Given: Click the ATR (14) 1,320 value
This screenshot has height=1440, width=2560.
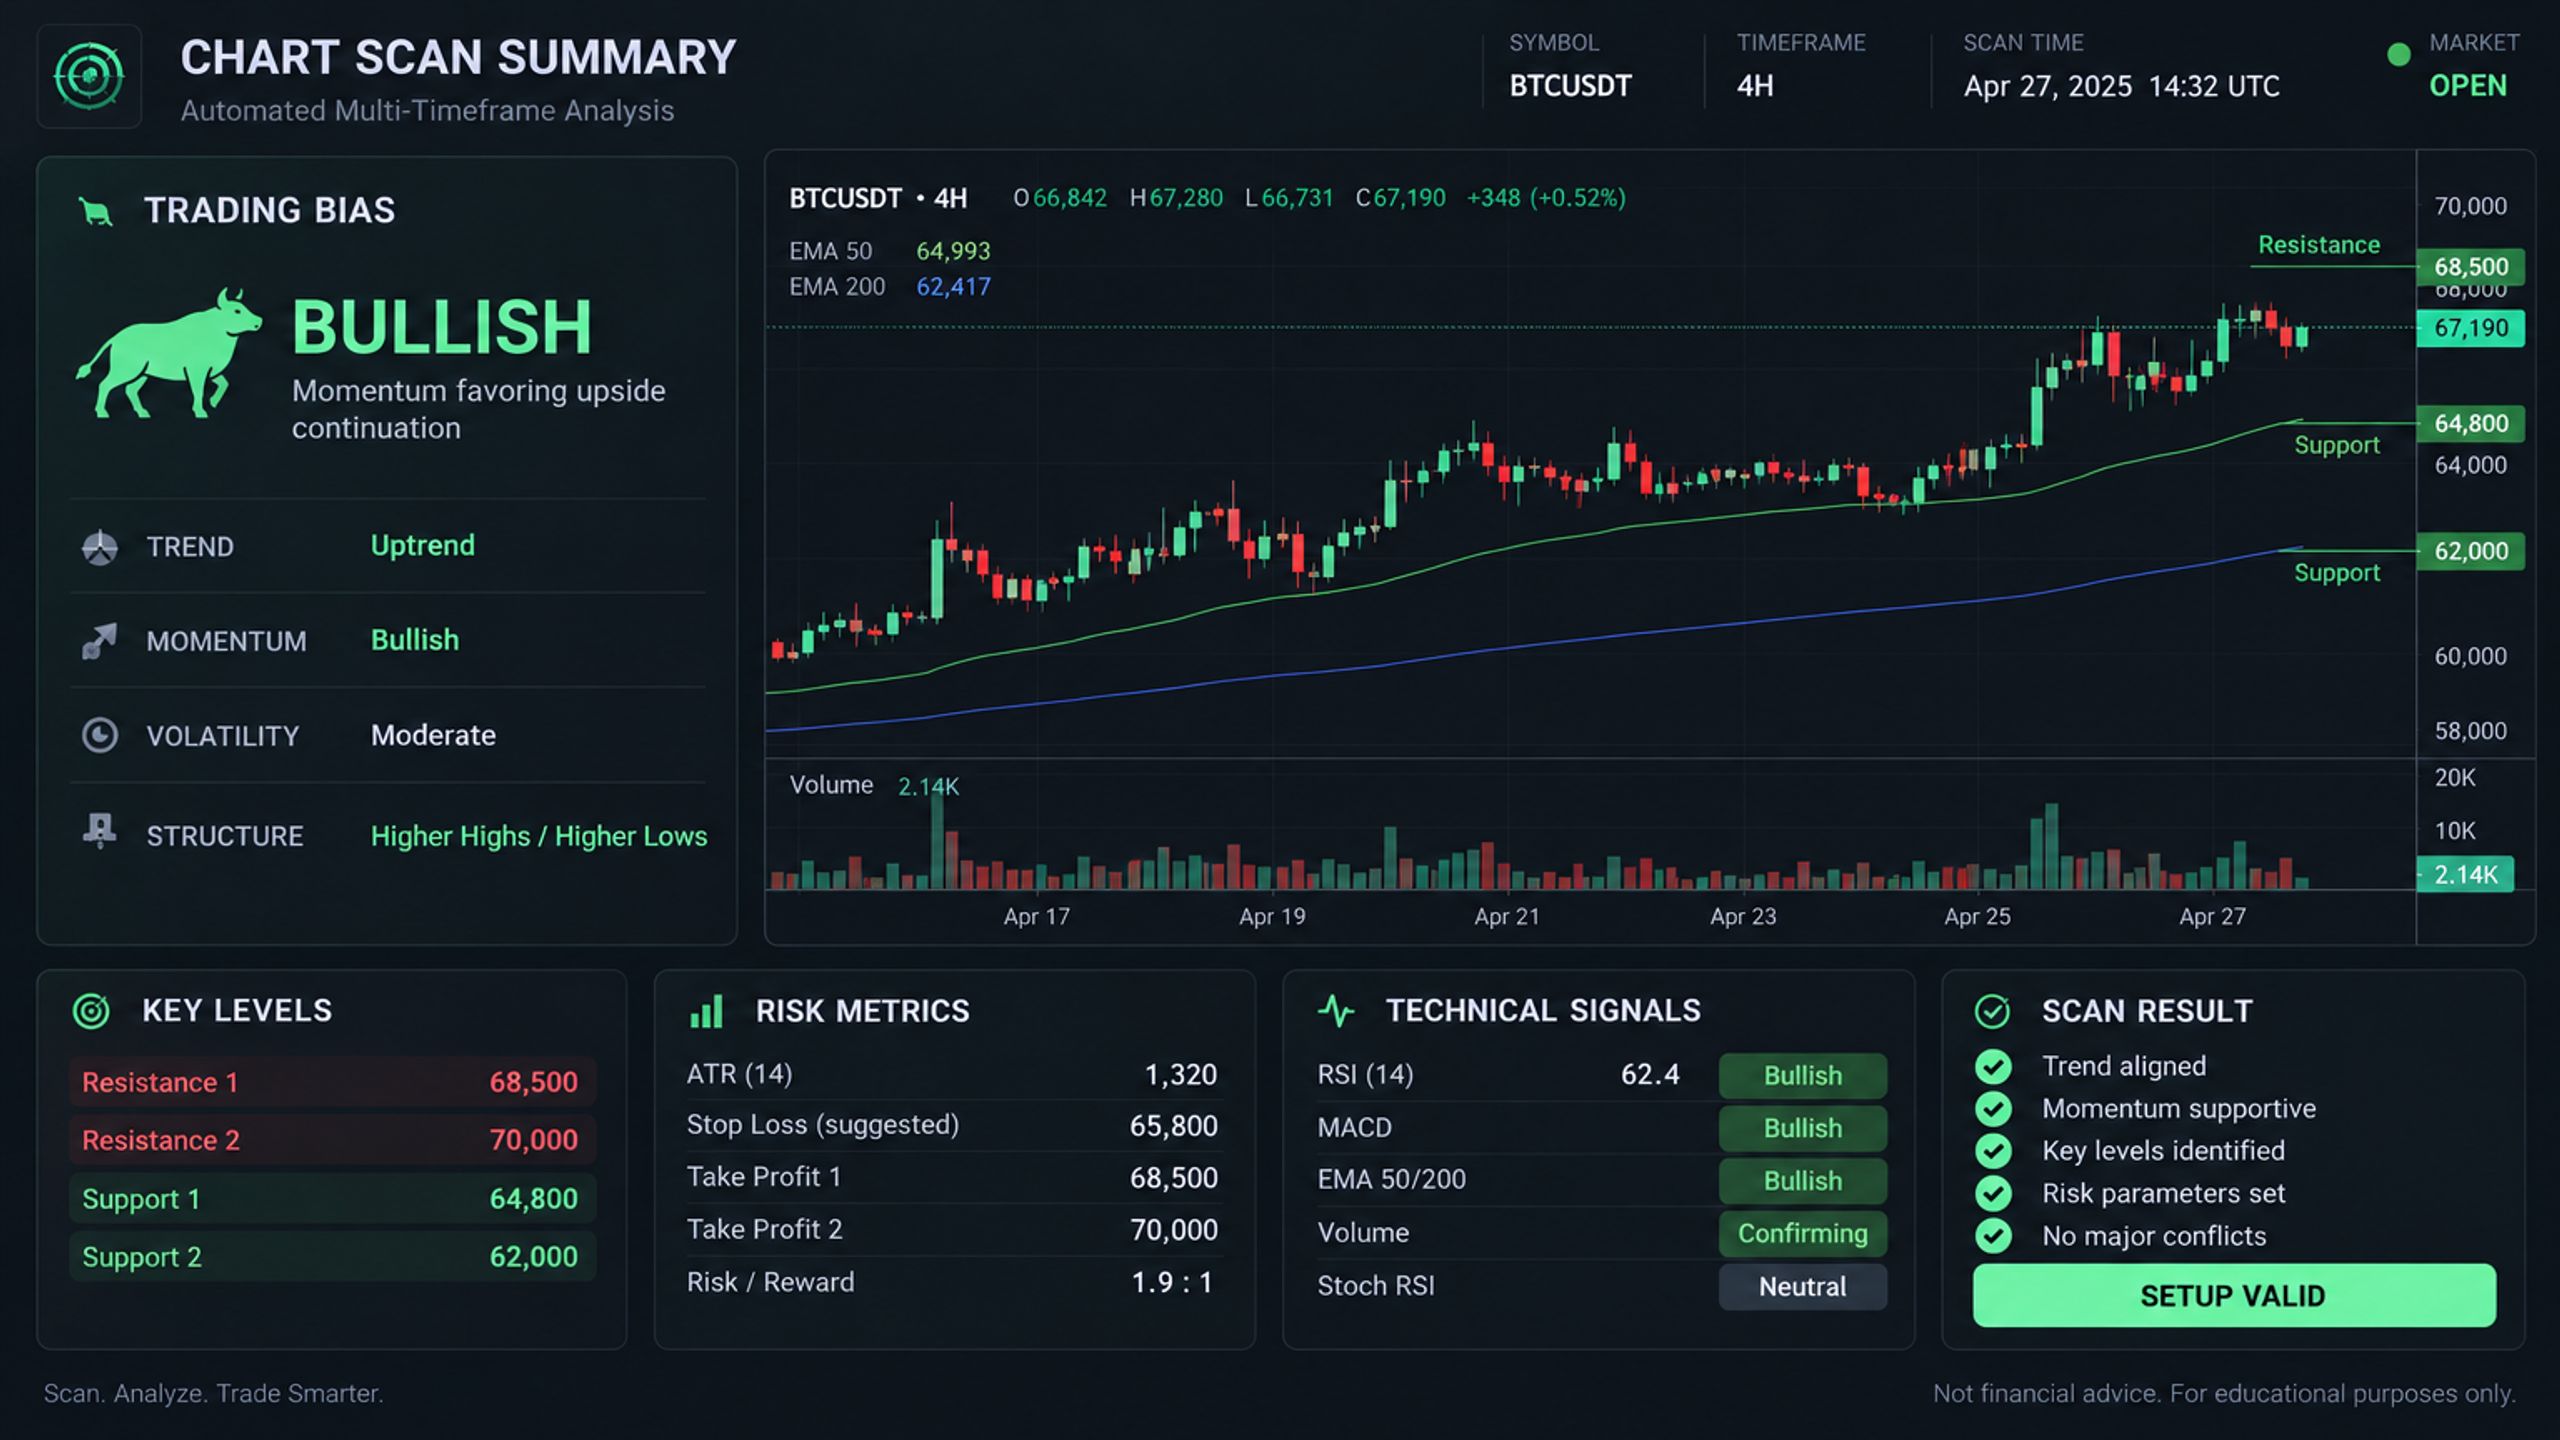Looking at the screenshot, I should pos(1181,1075).
